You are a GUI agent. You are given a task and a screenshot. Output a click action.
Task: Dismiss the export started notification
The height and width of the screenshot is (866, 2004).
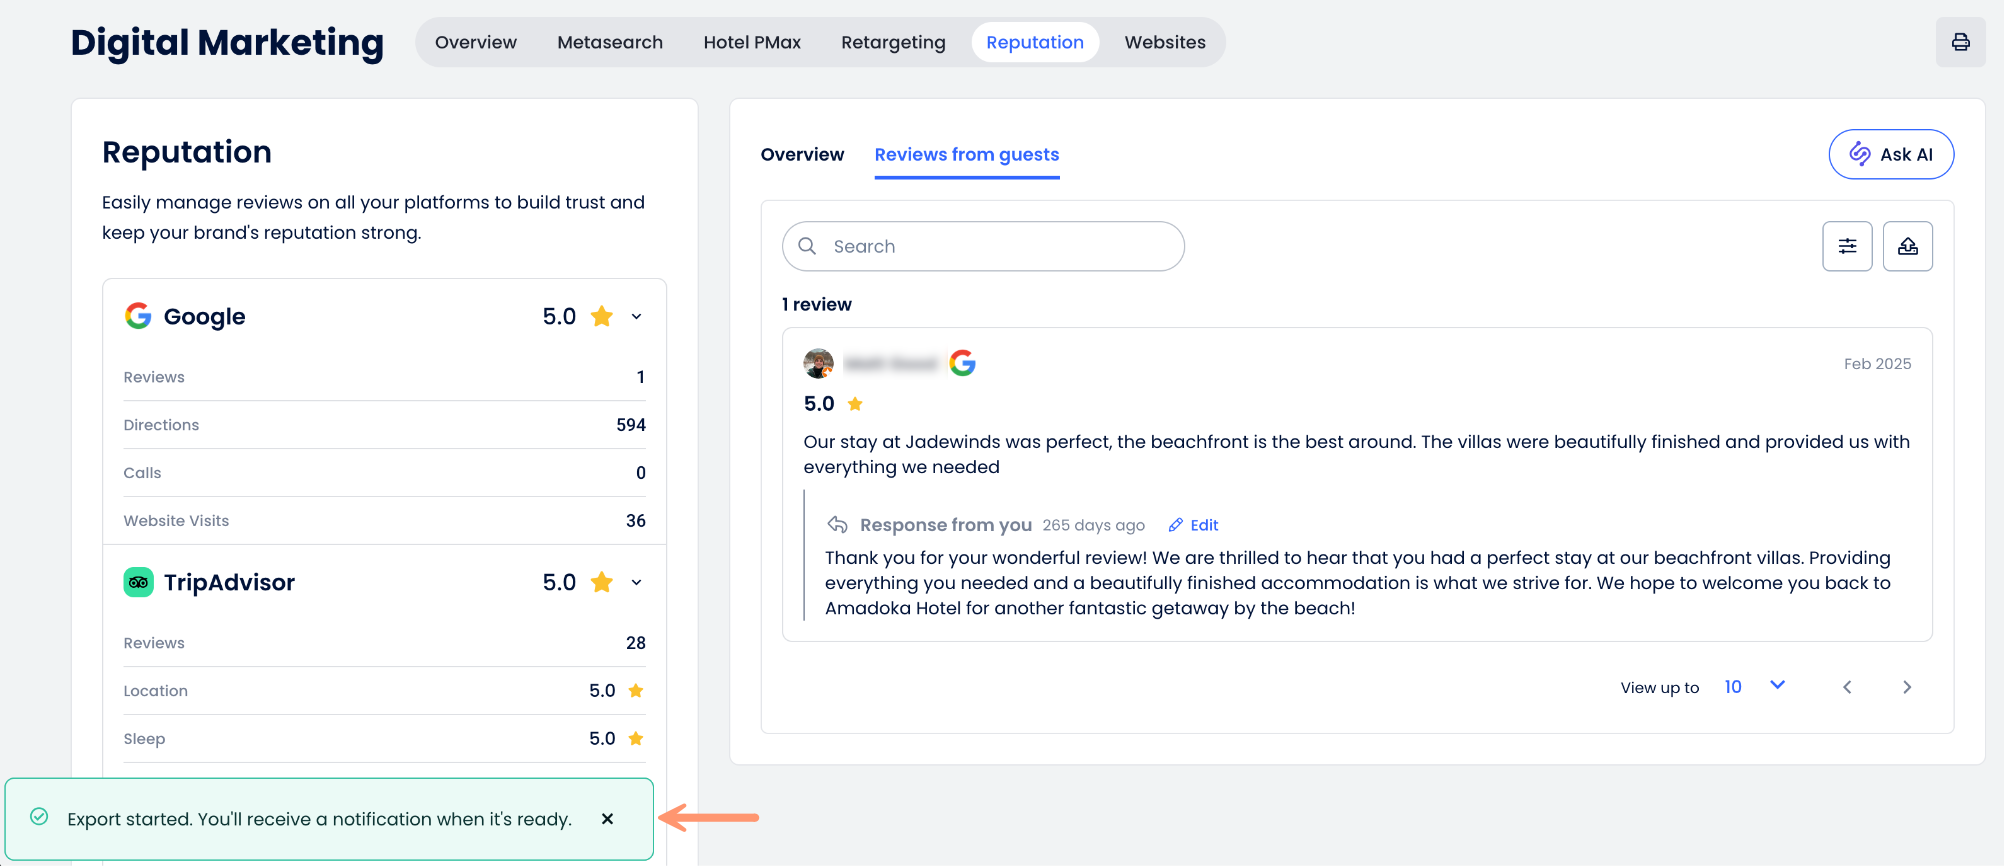(x=607, y=819)
